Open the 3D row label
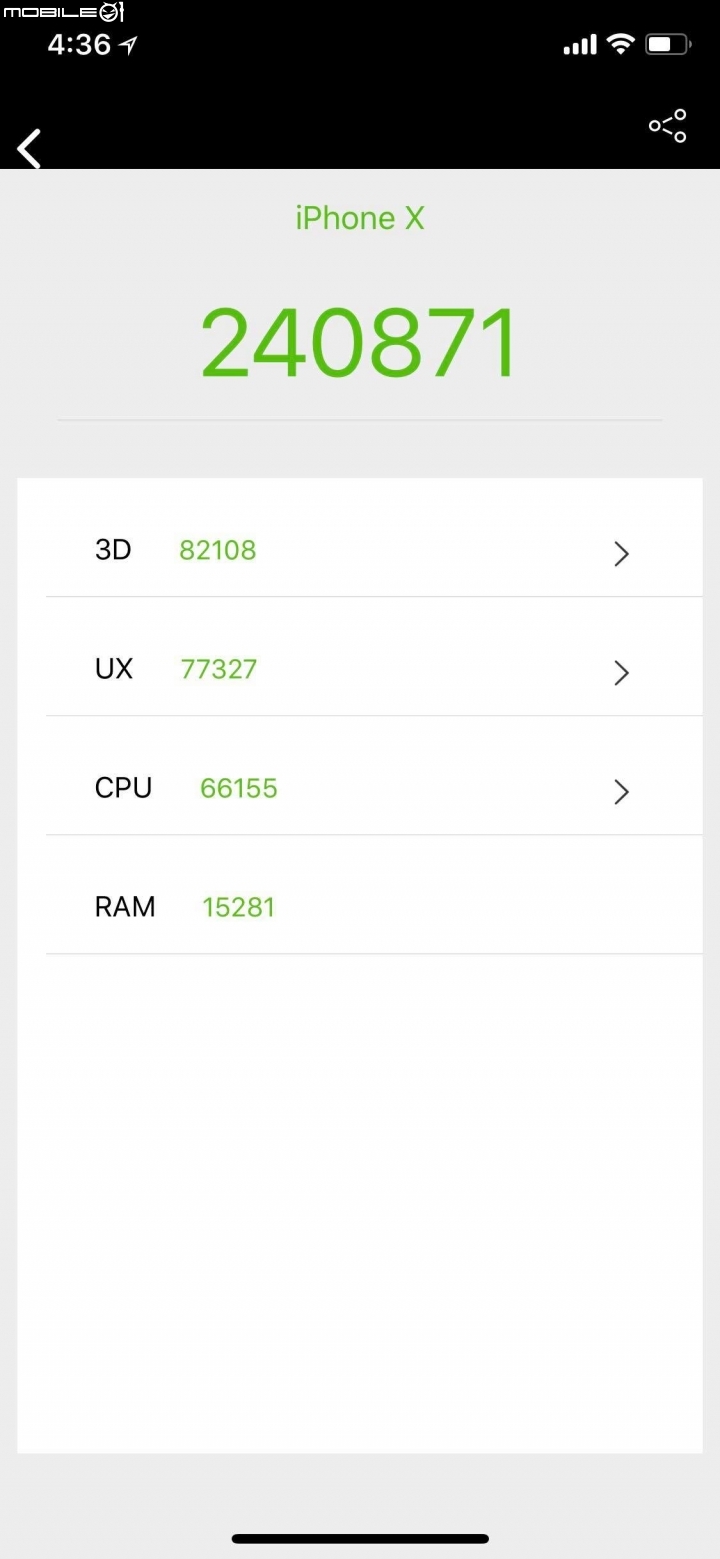This screenshot has height=1559, width=720. (x=113, y=550)
